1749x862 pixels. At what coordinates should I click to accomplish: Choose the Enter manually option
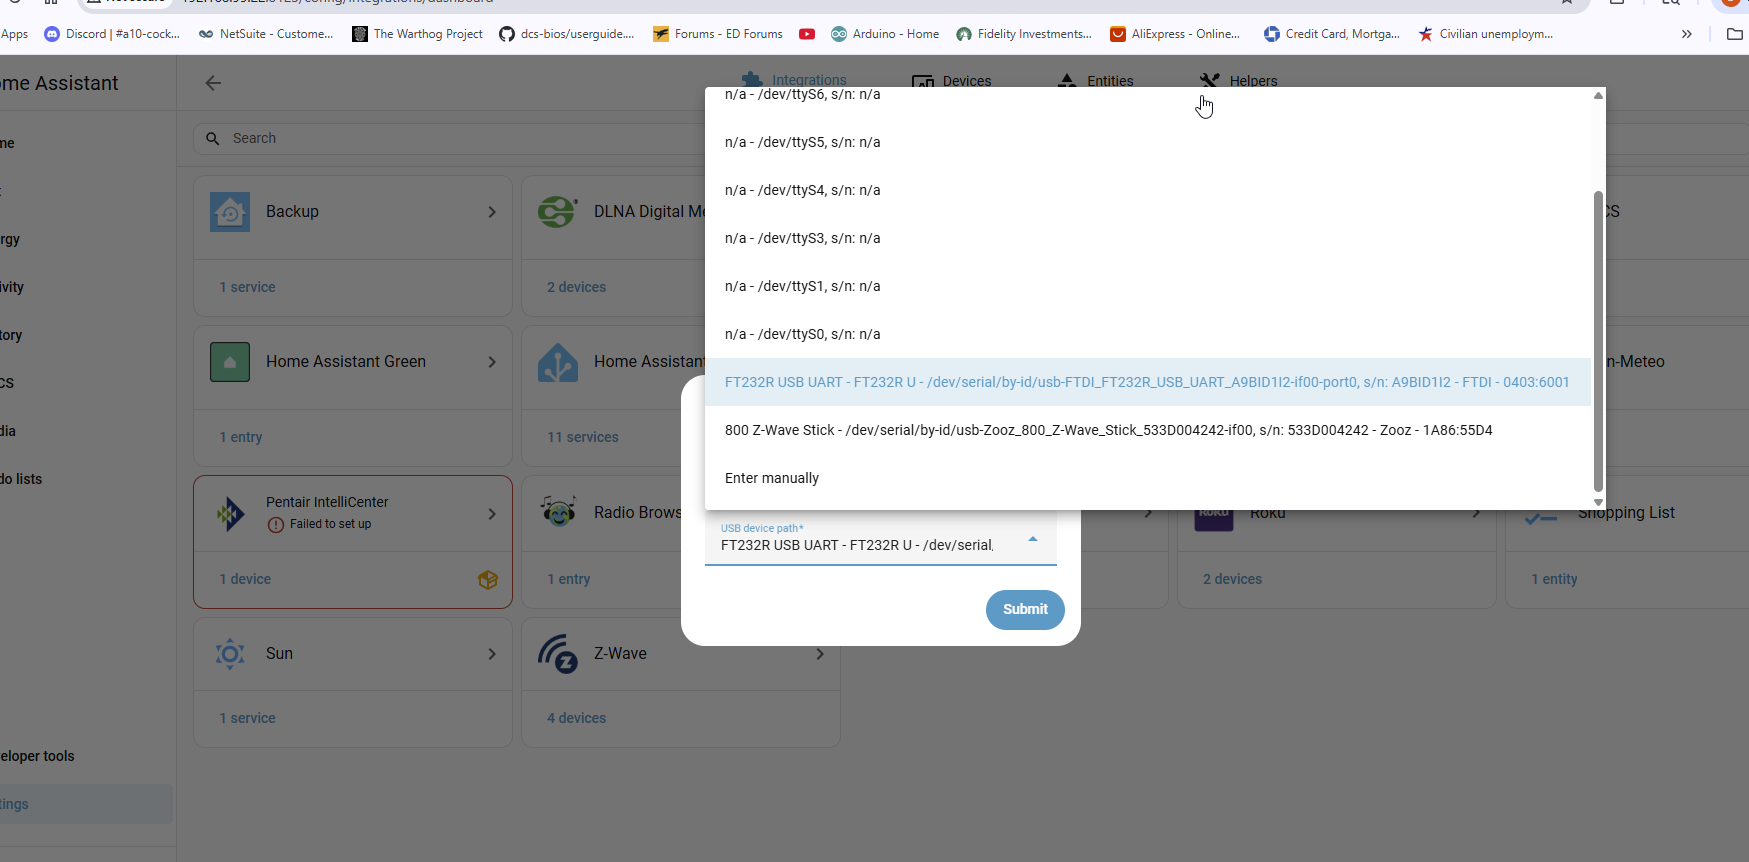tap(1148, 478)
